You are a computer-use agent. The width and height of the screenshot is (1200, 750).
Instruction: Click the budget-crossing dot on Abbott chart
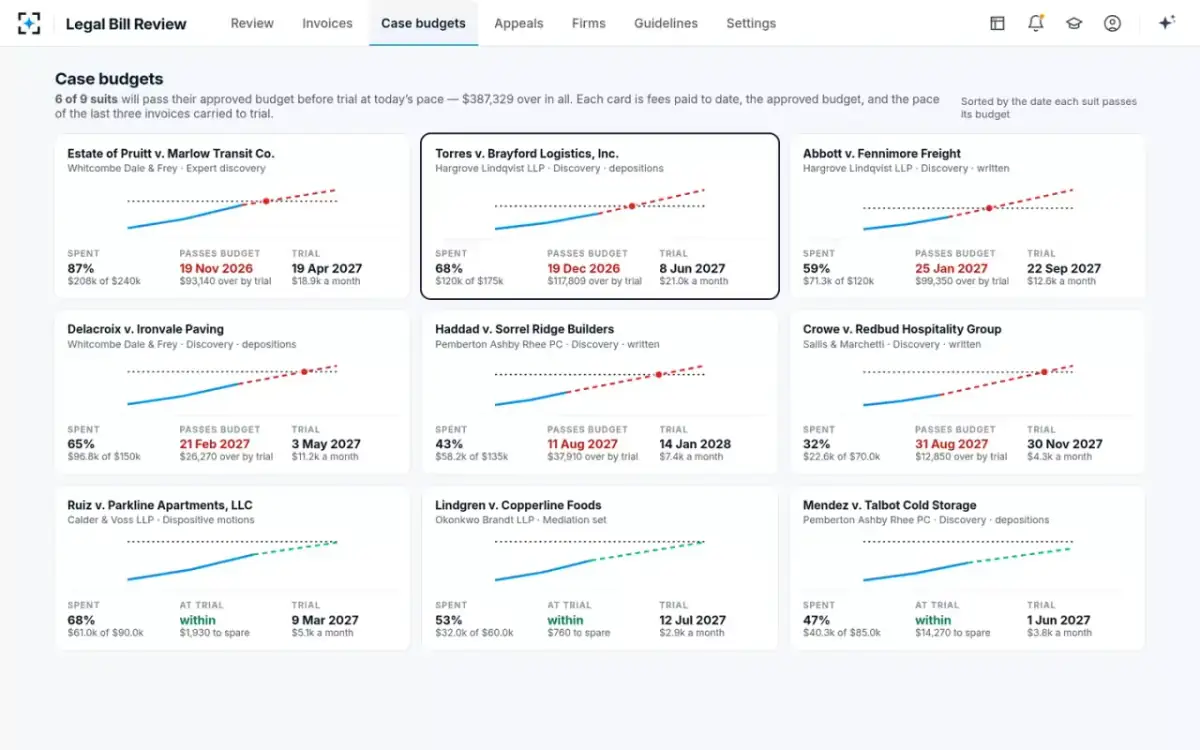click(989, 208)
